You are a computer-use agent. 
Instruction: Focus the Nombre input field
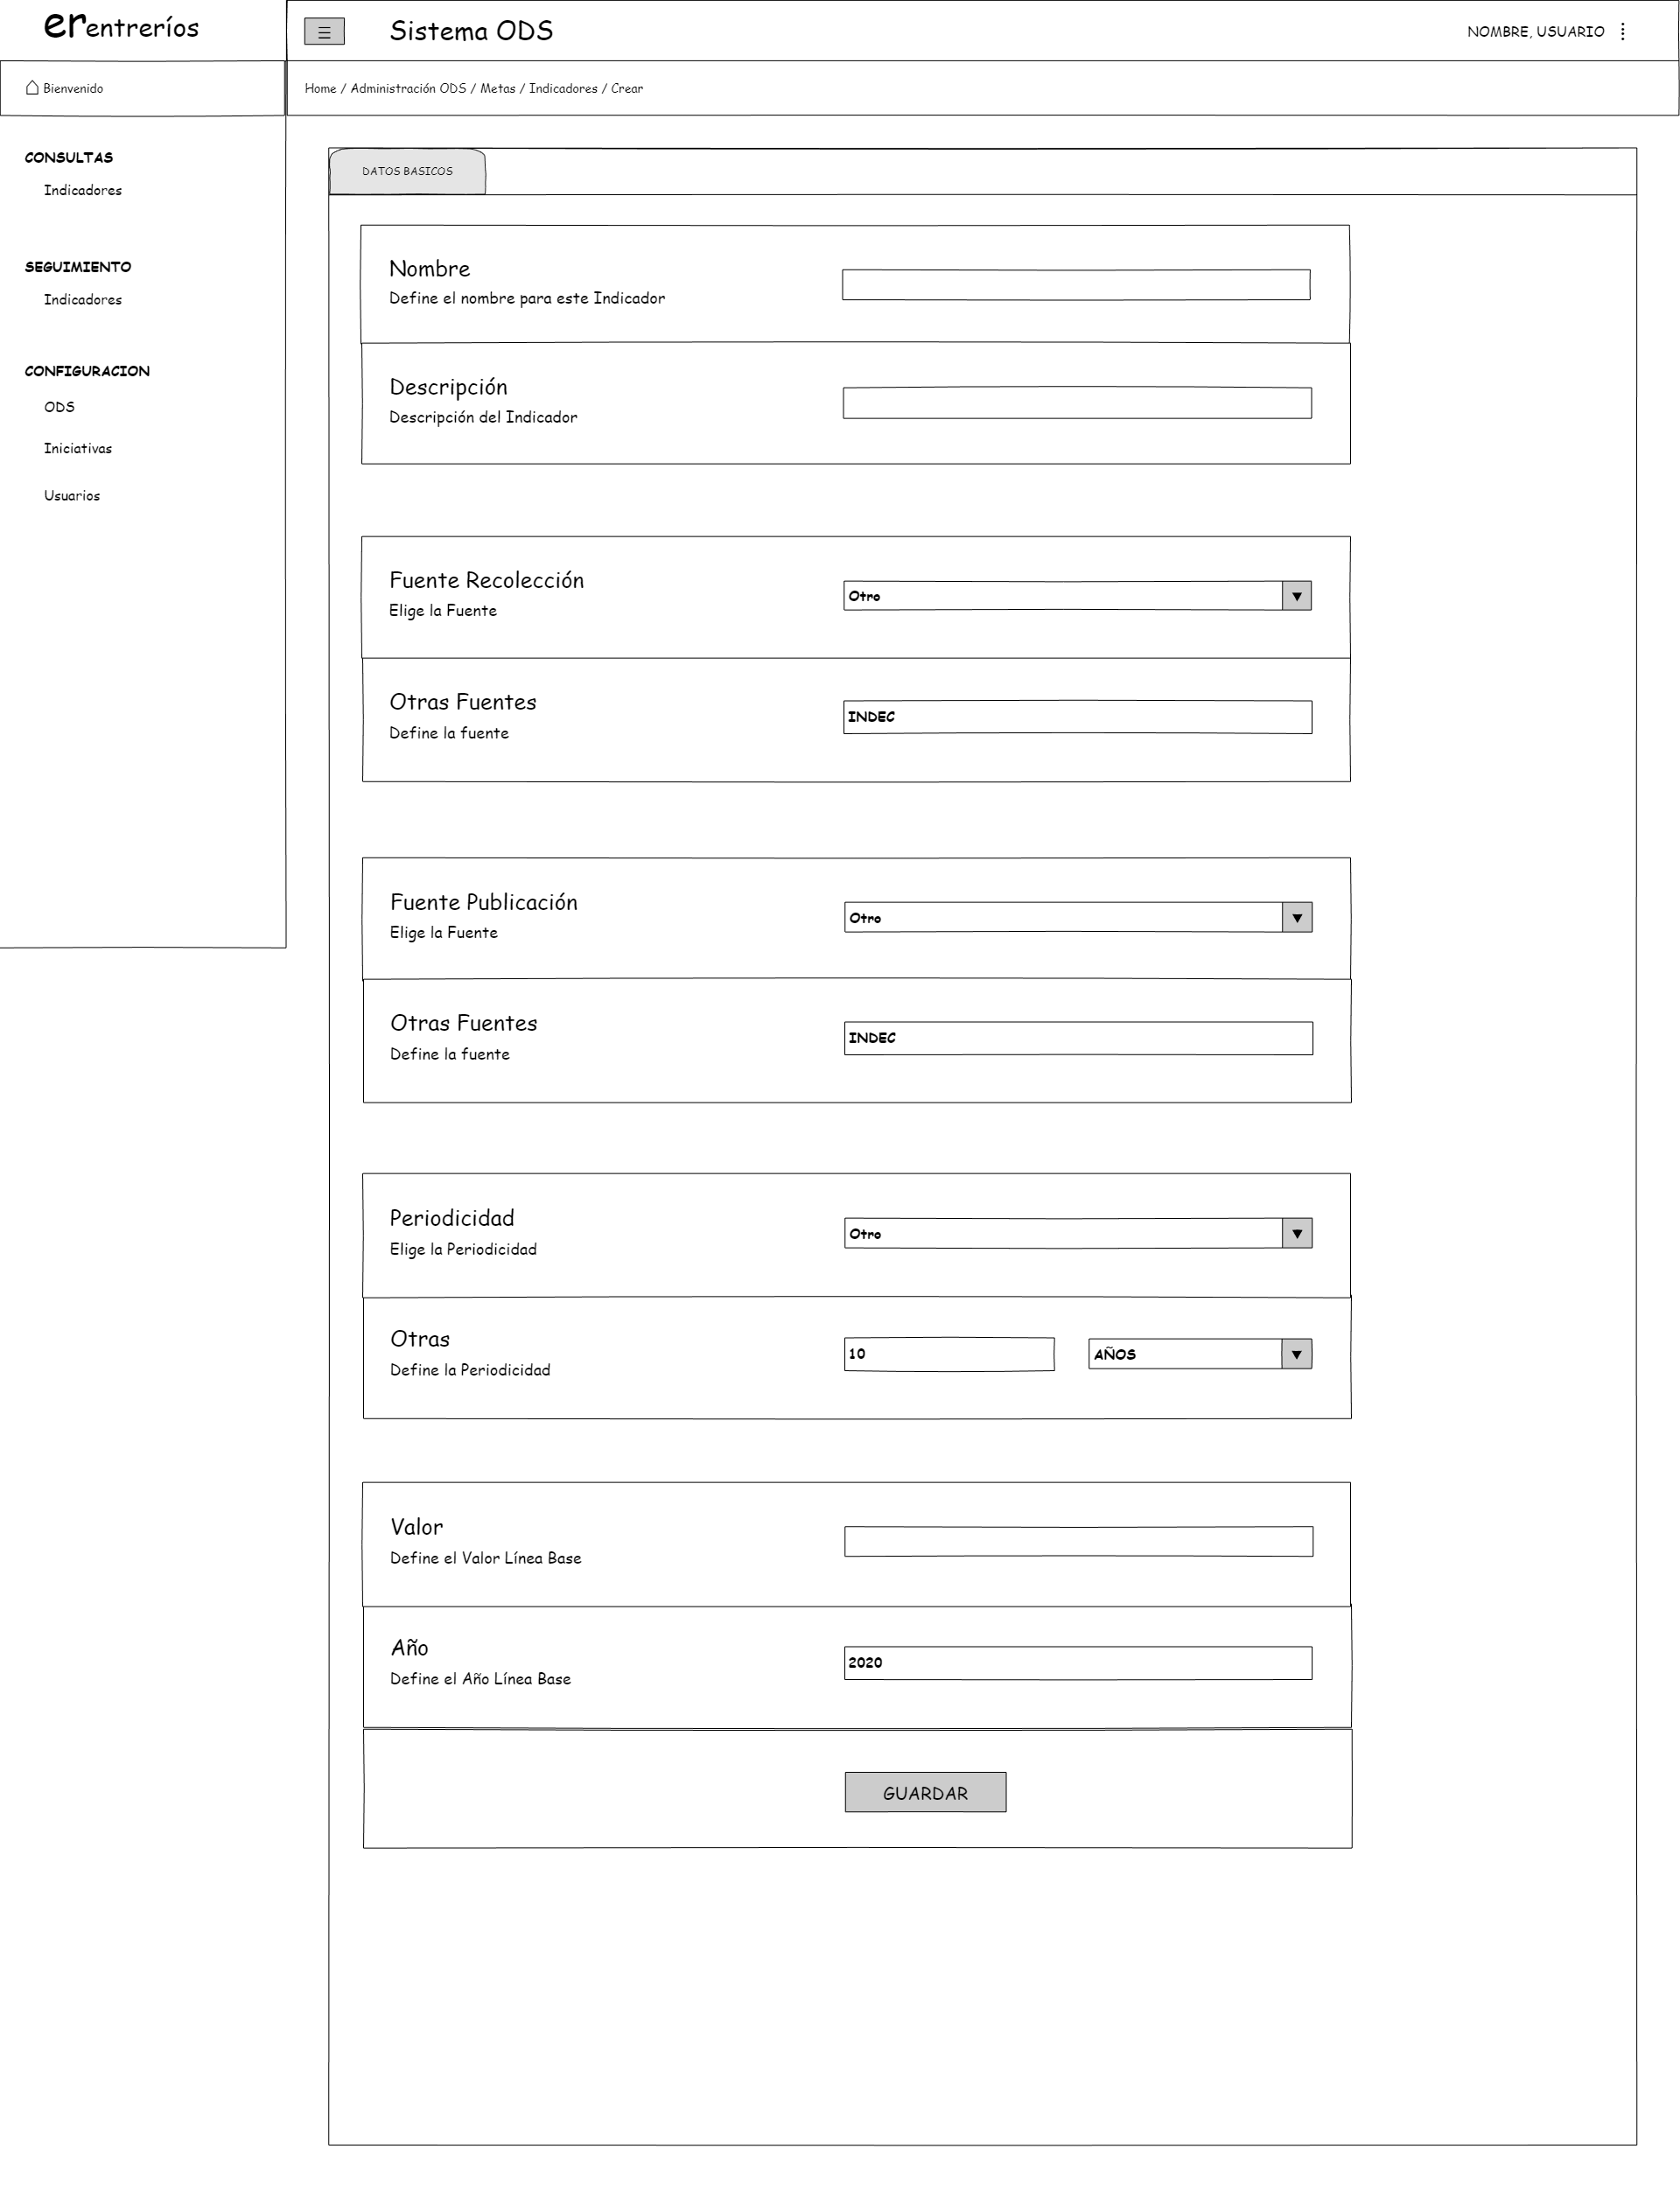tap(1075, 285)
